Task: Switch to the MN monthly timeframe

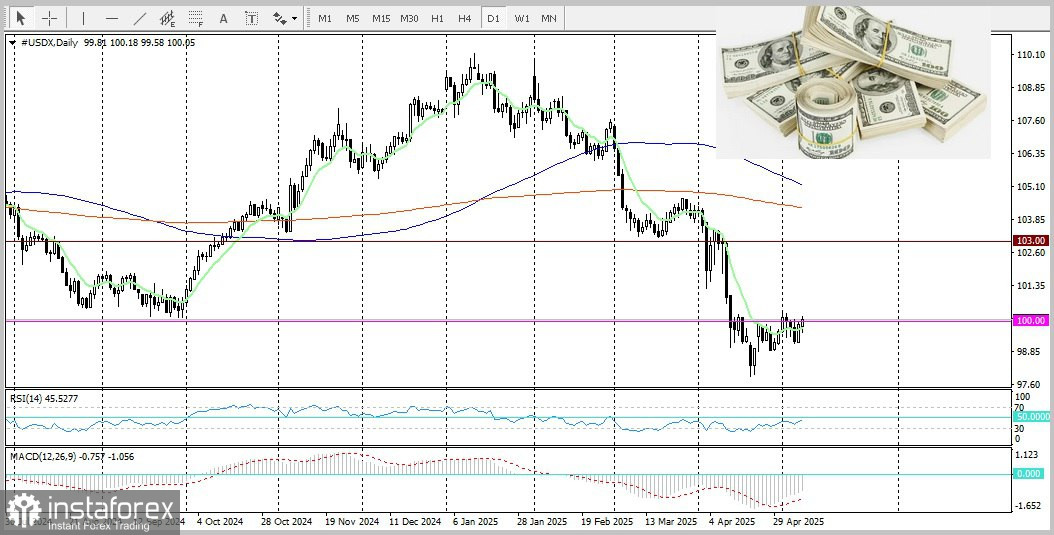Action: click(x=549, y=18)
